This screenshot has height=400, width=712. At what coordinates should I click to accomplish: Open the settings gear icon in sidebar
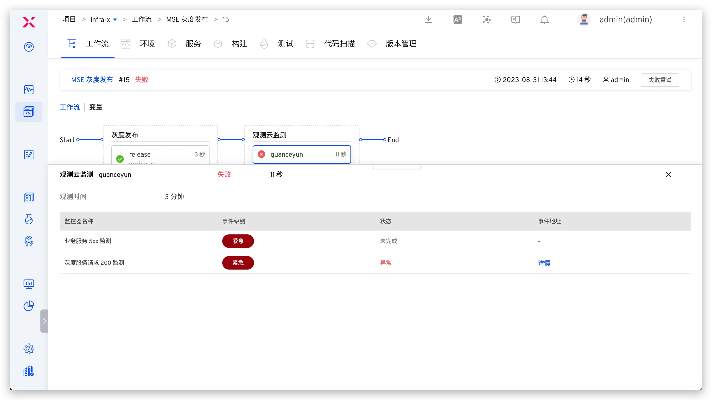coord(29,348)
